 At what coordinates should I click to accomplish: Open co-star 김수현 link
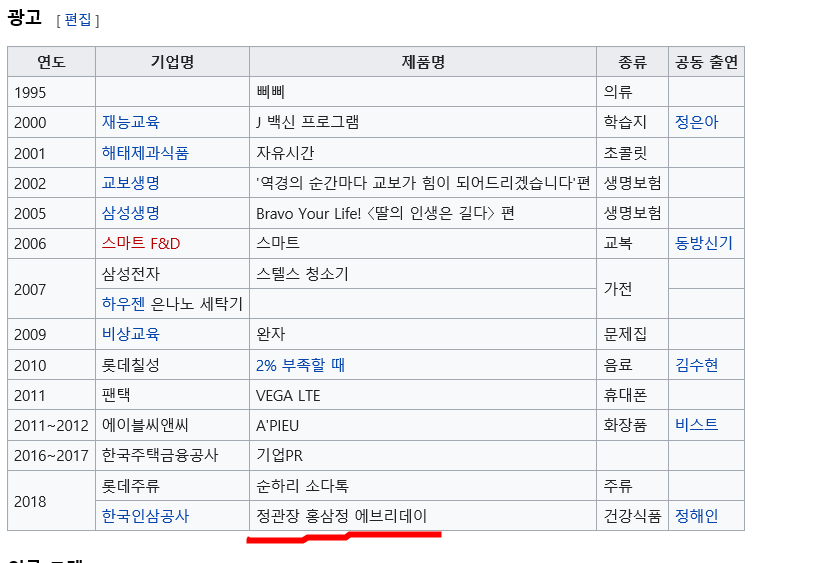[696, 365]
